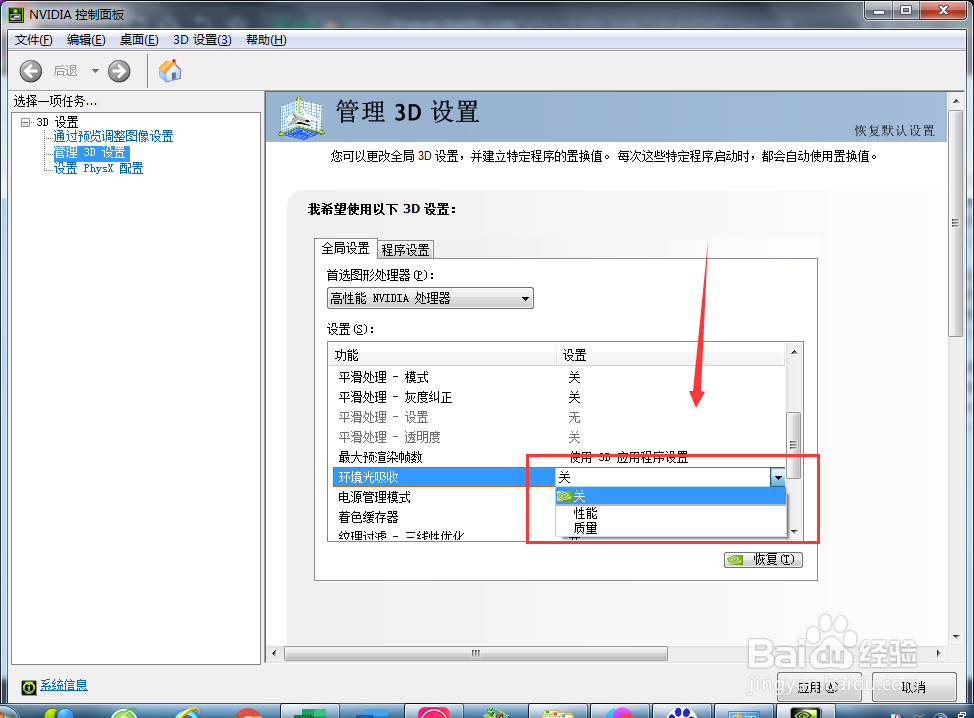Click the settings list scrollbar thumb

[793, 445]
